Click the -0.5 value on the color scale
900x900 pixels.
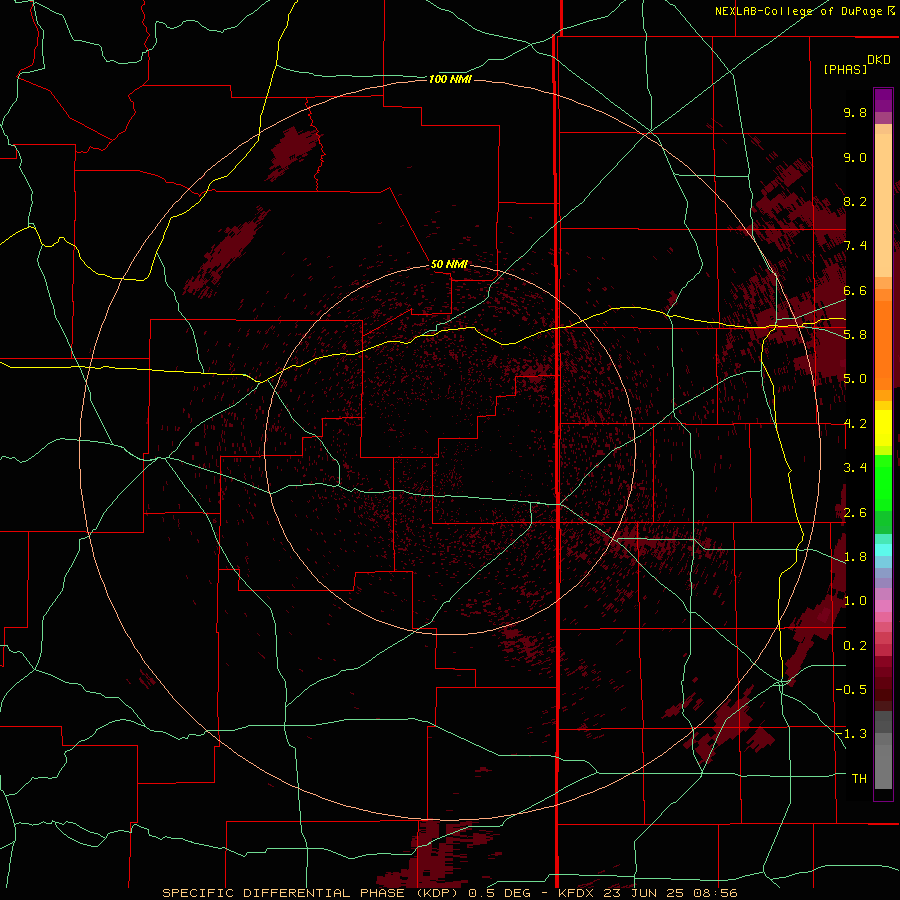tap(851, 690)
